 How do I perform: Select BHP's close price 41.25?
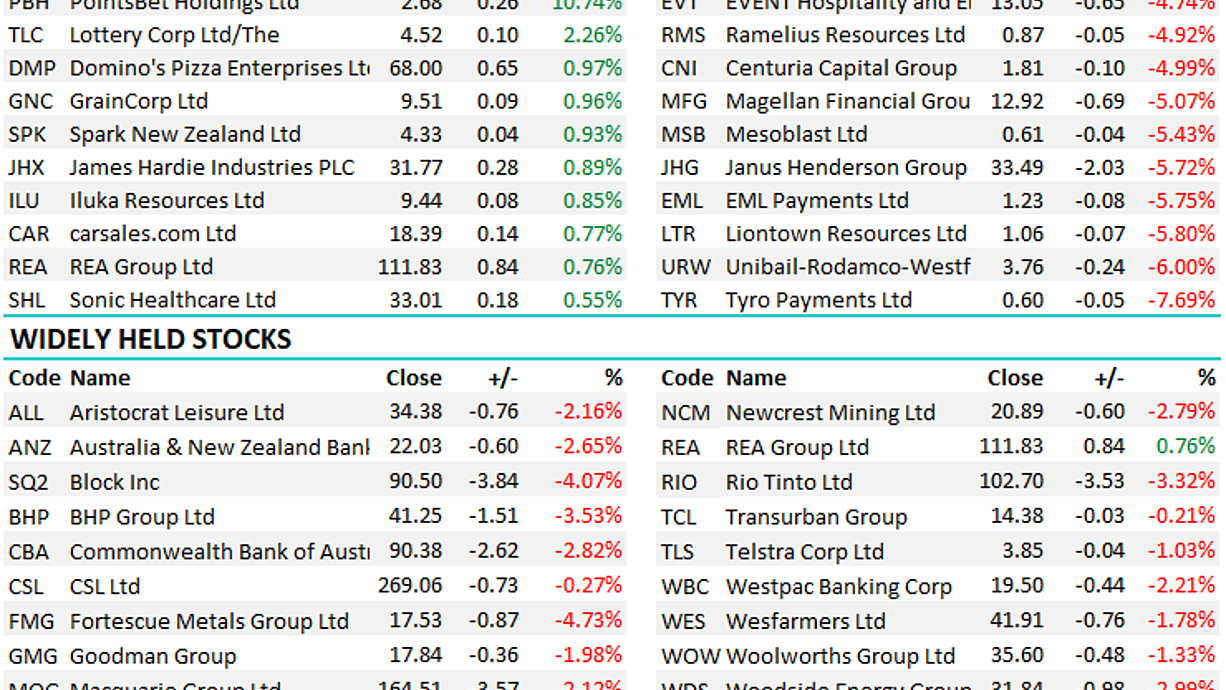(x=416, y=517)
